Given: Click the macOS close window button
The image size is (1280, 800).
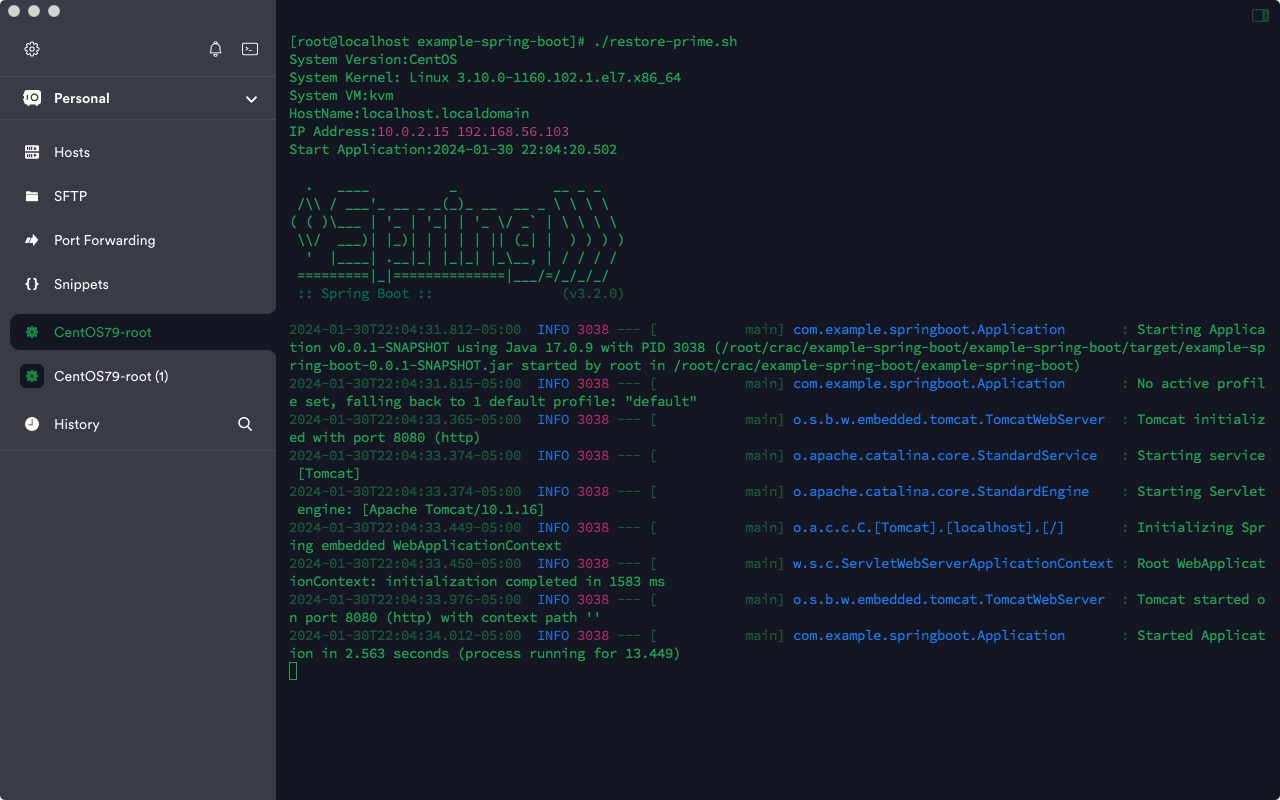Looking at the screenshot, I should pyautogui.click(x=14, y=11).
